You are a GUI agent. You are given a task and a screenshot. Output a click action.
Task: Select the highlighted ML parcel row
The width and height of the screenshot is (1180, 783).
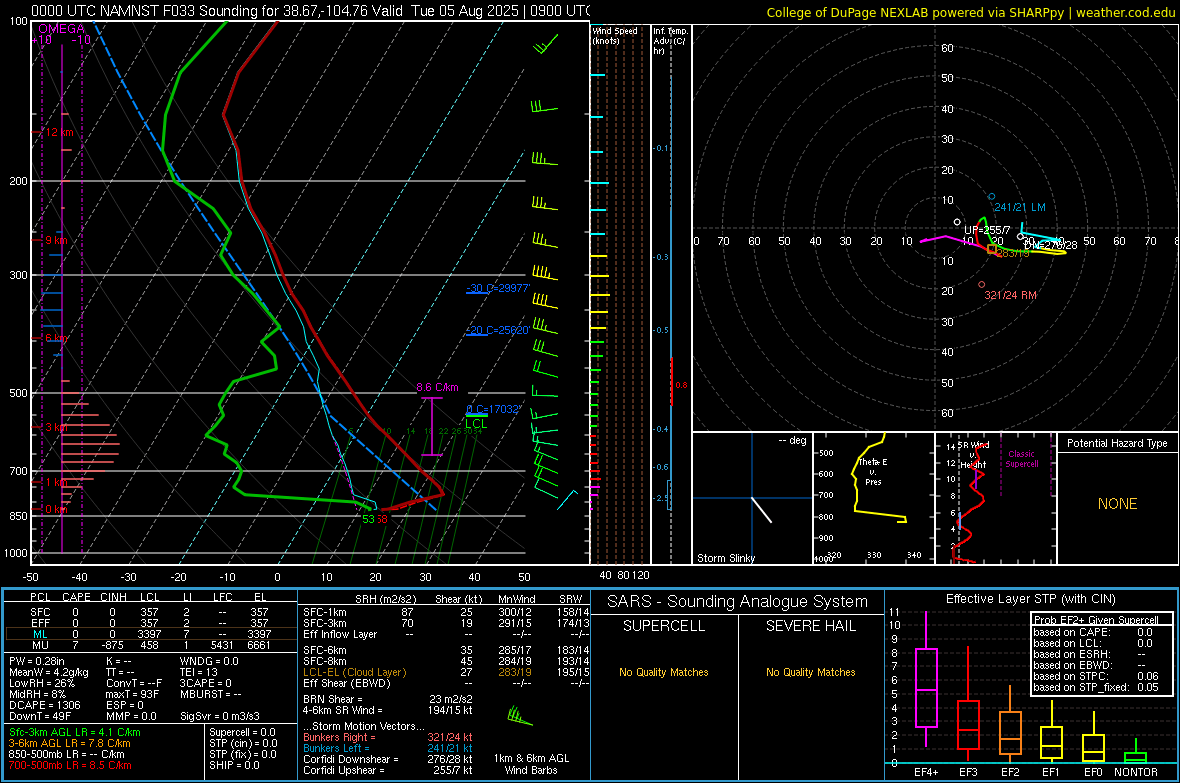(149, 634)
